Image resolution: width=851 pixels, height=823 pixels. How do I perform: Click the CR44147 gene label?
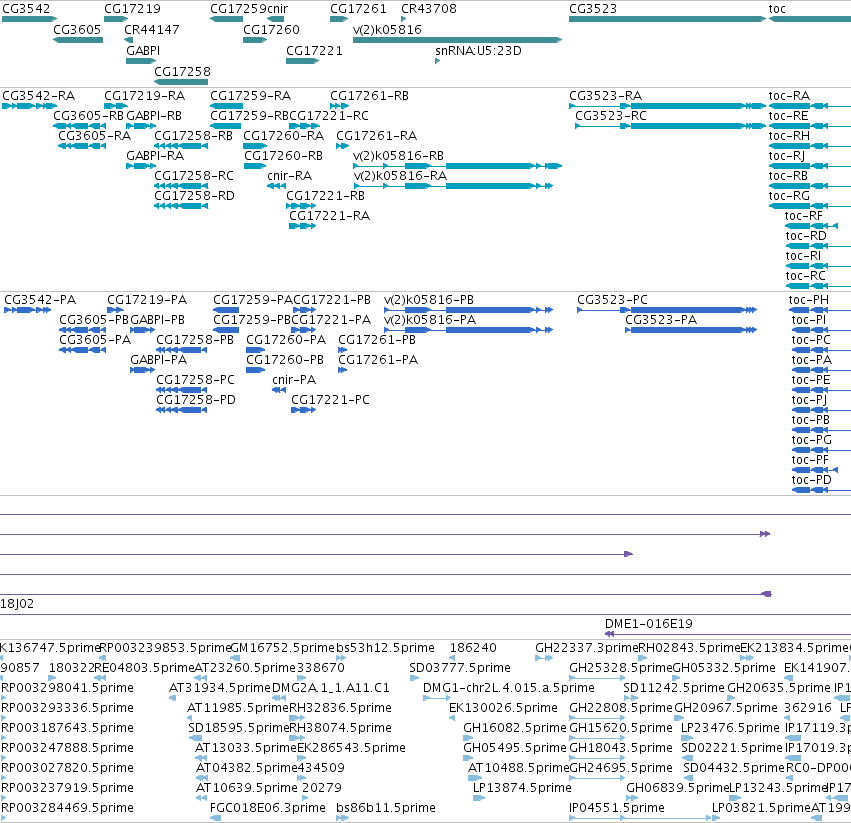pyautogui.click(x=152, y=30)
